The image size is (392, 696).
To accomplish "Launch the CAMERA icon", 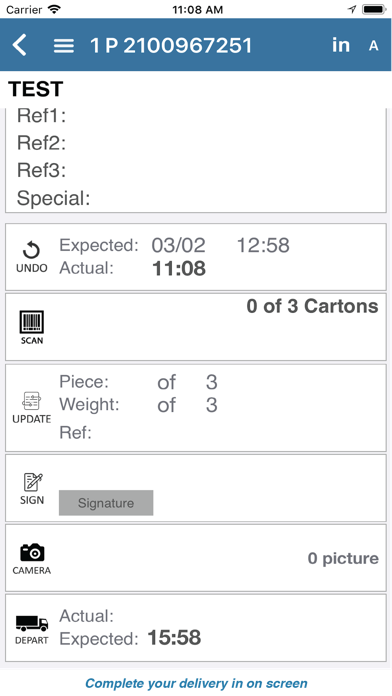I will (32, 558).
